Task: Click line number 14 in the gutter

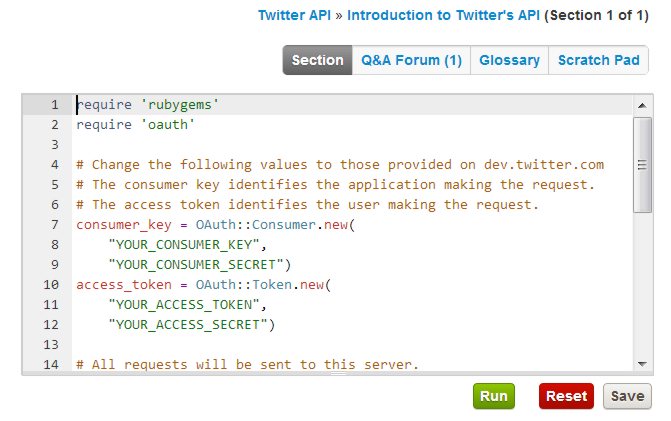Action: pyautogui.click(x=51, y=365)
